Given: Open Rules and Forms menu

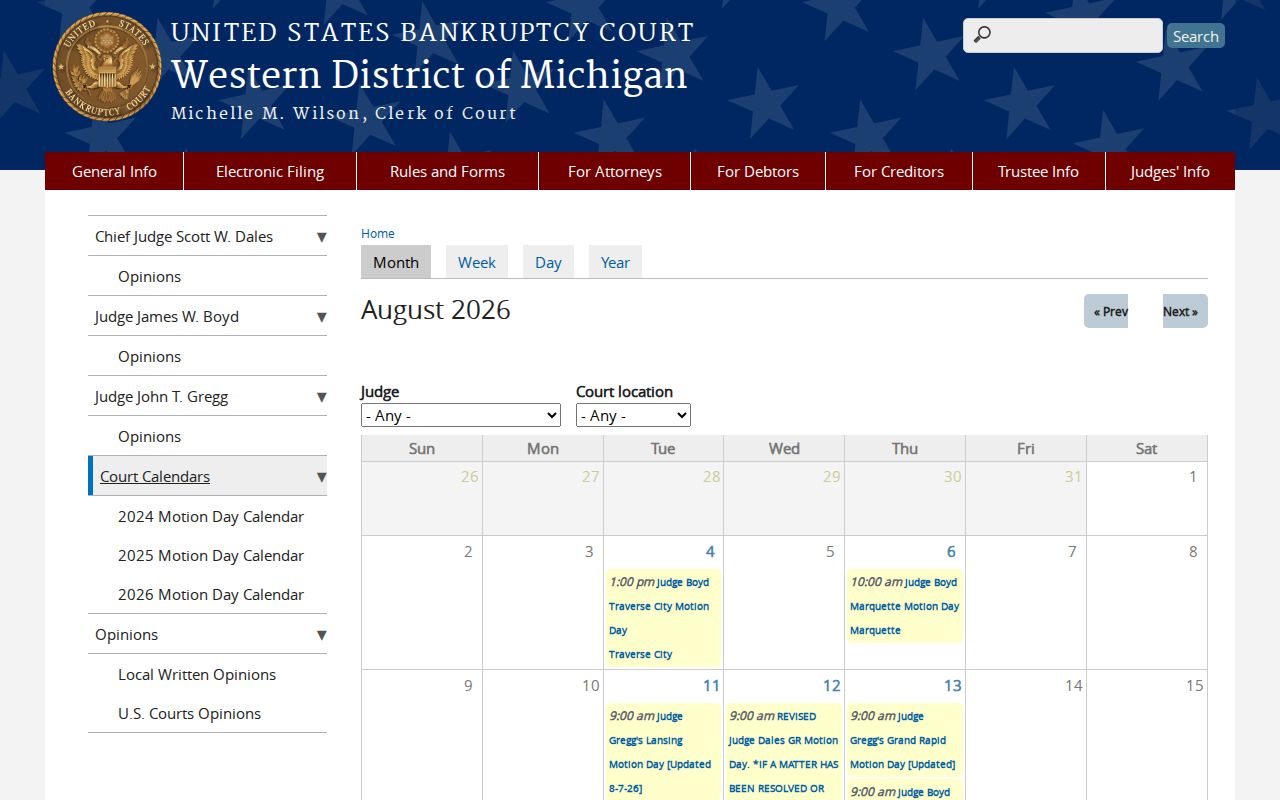Looking at the screenshot, I should tap(447, 171).
